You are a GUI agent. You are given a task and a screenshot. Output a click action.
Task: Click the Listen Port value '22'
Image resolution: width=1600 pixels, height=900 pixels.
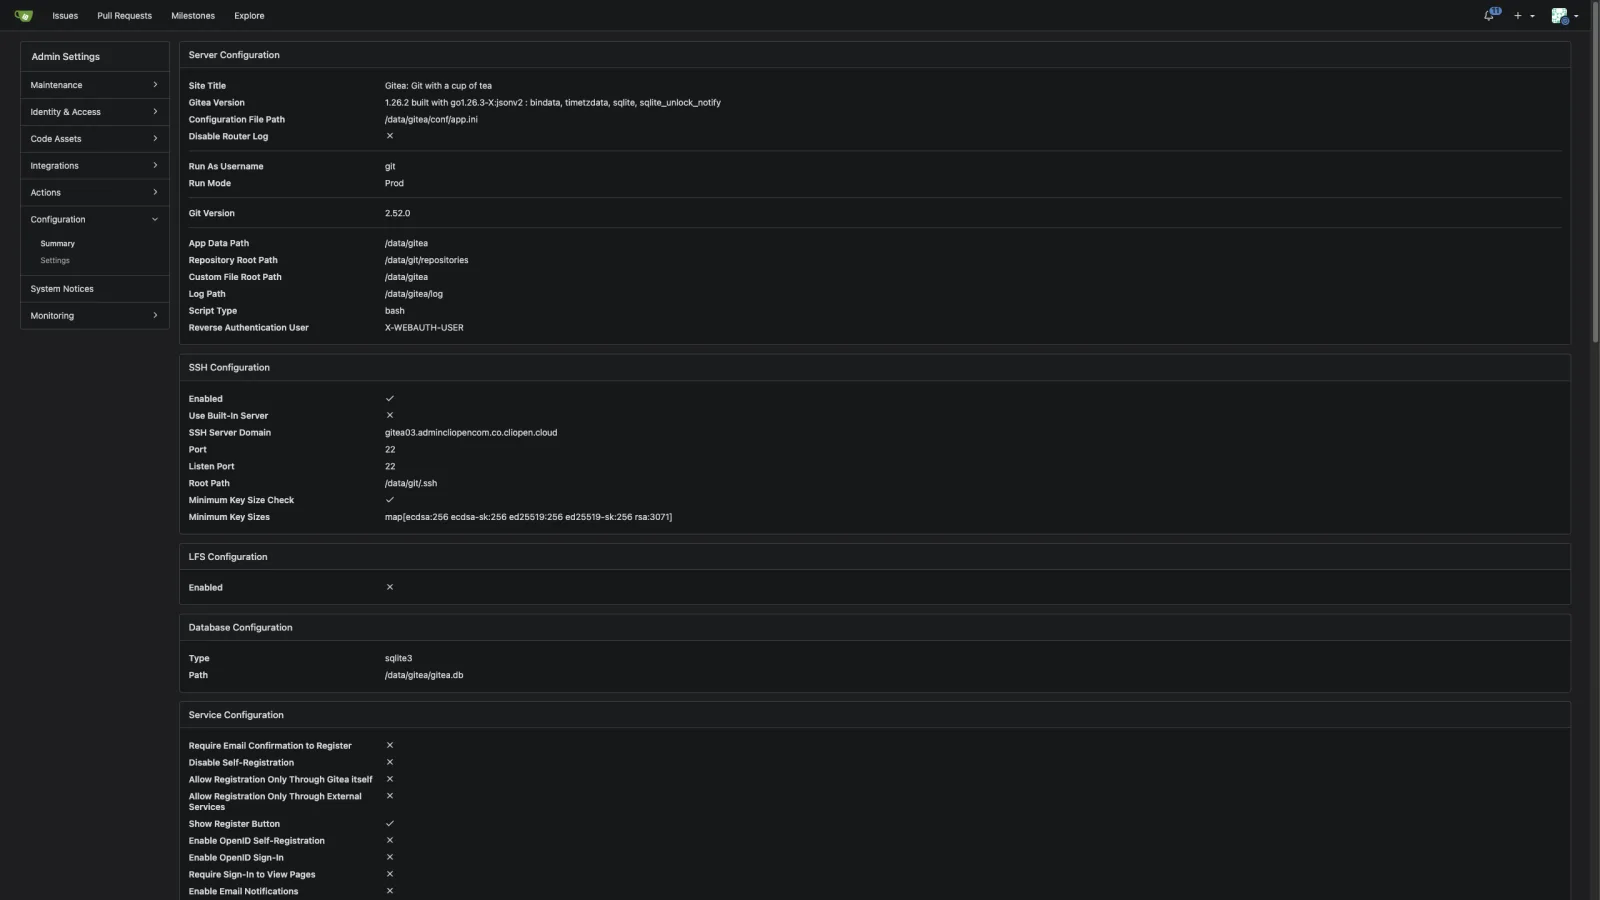pos(390,467)
